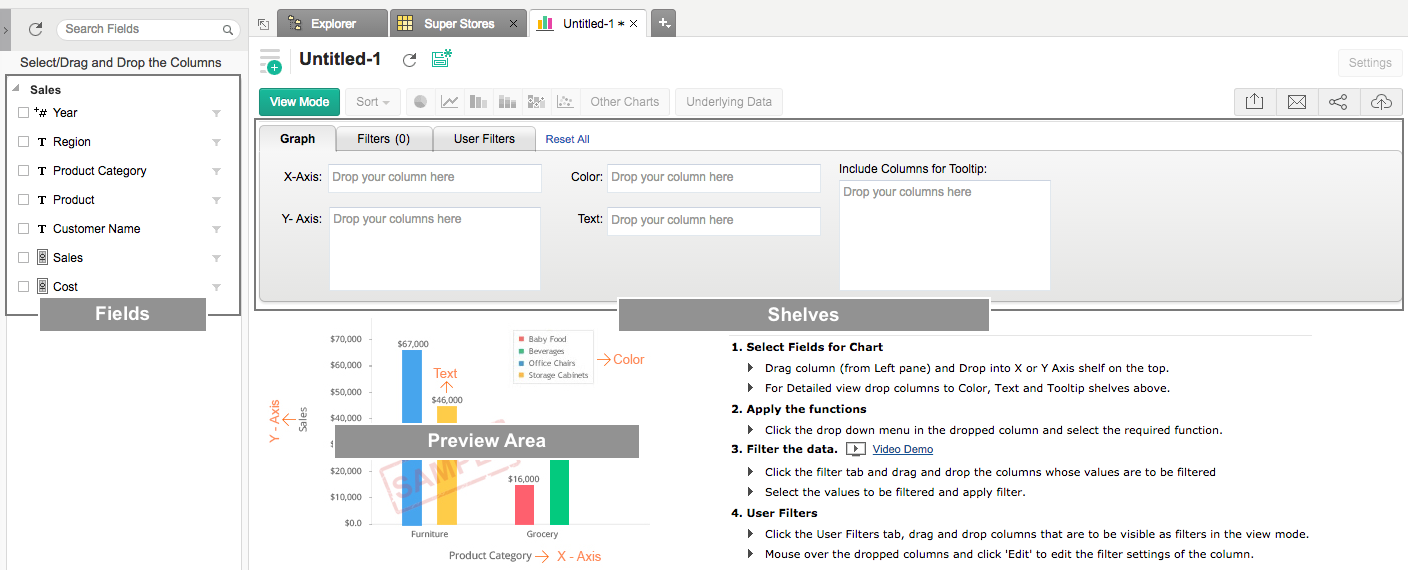Tick the Sales column checkbox

pyautogui.click(x=24, y=258)
